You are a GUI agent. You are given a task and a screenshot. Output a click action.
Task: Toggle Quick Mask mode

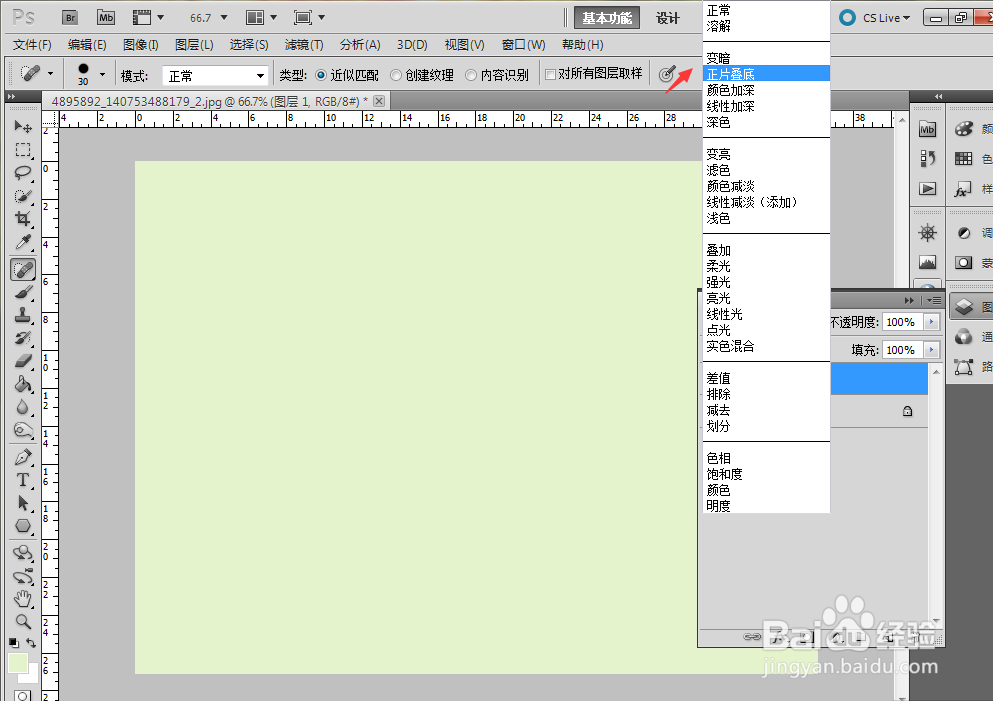23,695
